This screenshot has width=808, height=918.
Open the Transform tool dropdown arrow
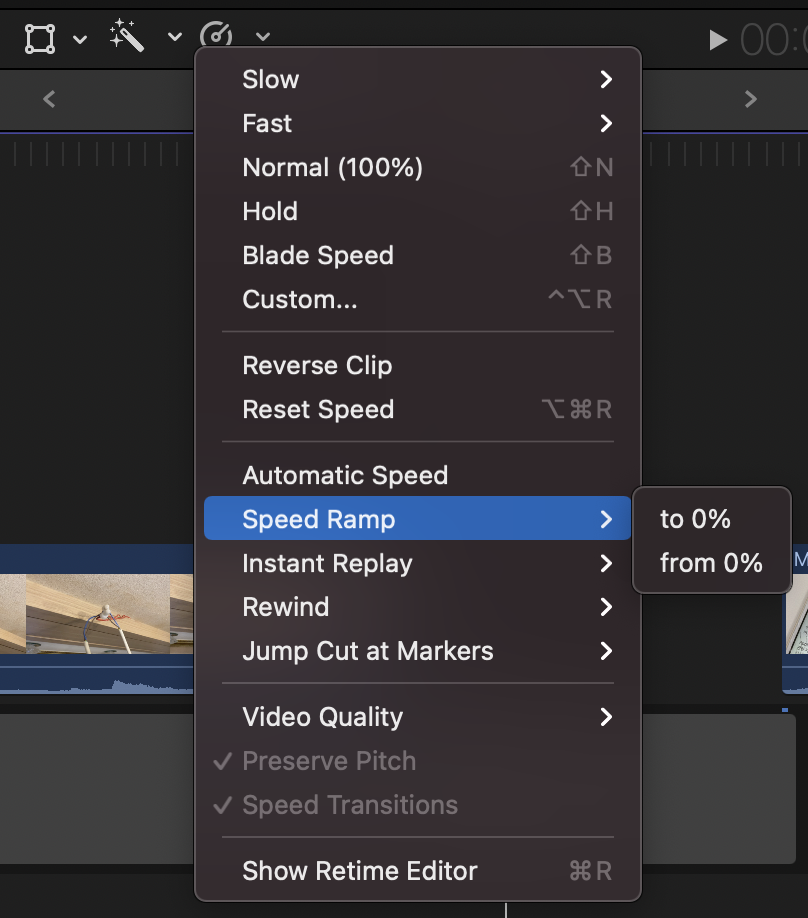pyautogui.click(x=80, y=39)
